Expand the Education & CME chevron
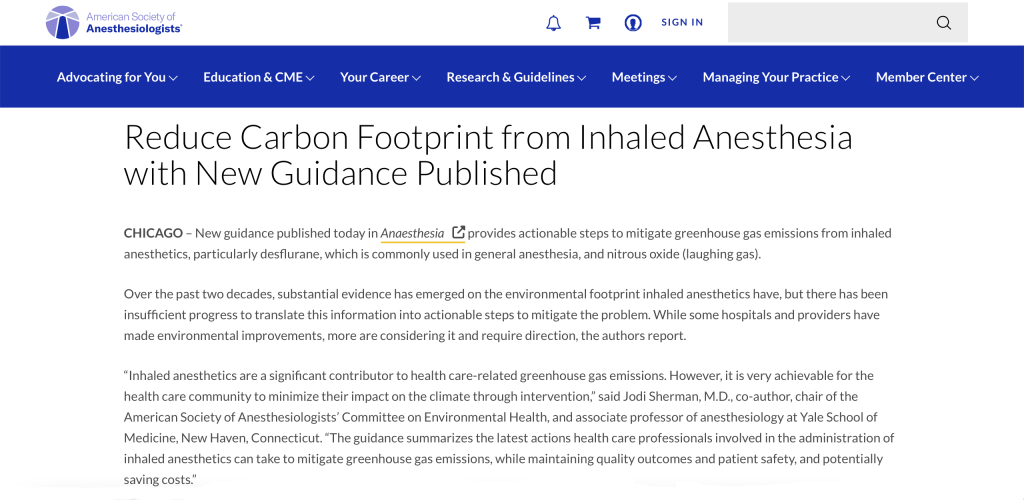Viewport: 1024px width, 500px height. [310, 78]
